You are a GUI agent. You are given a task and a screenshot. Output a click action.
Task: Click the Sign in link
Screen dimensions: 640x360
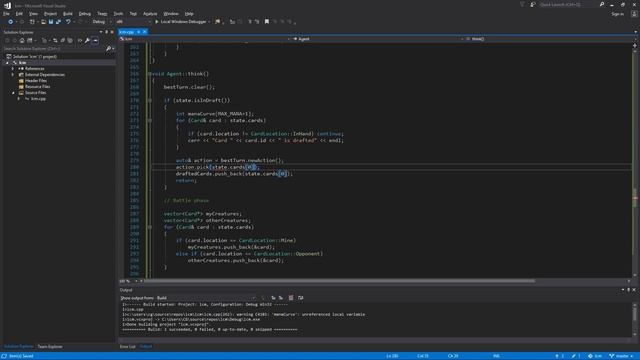pos(618,13)
